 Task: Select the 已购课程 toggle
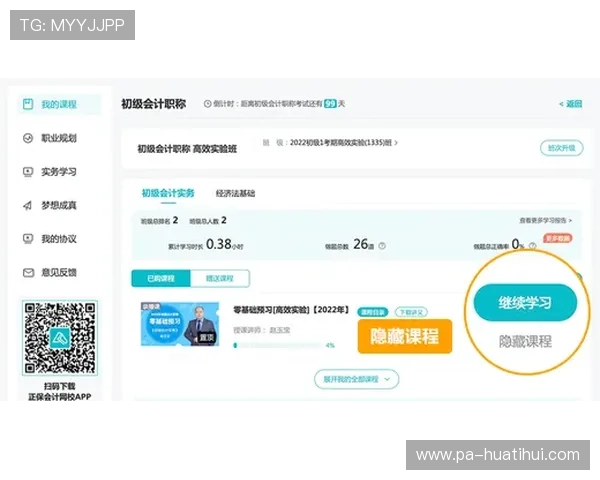point(161,278)
